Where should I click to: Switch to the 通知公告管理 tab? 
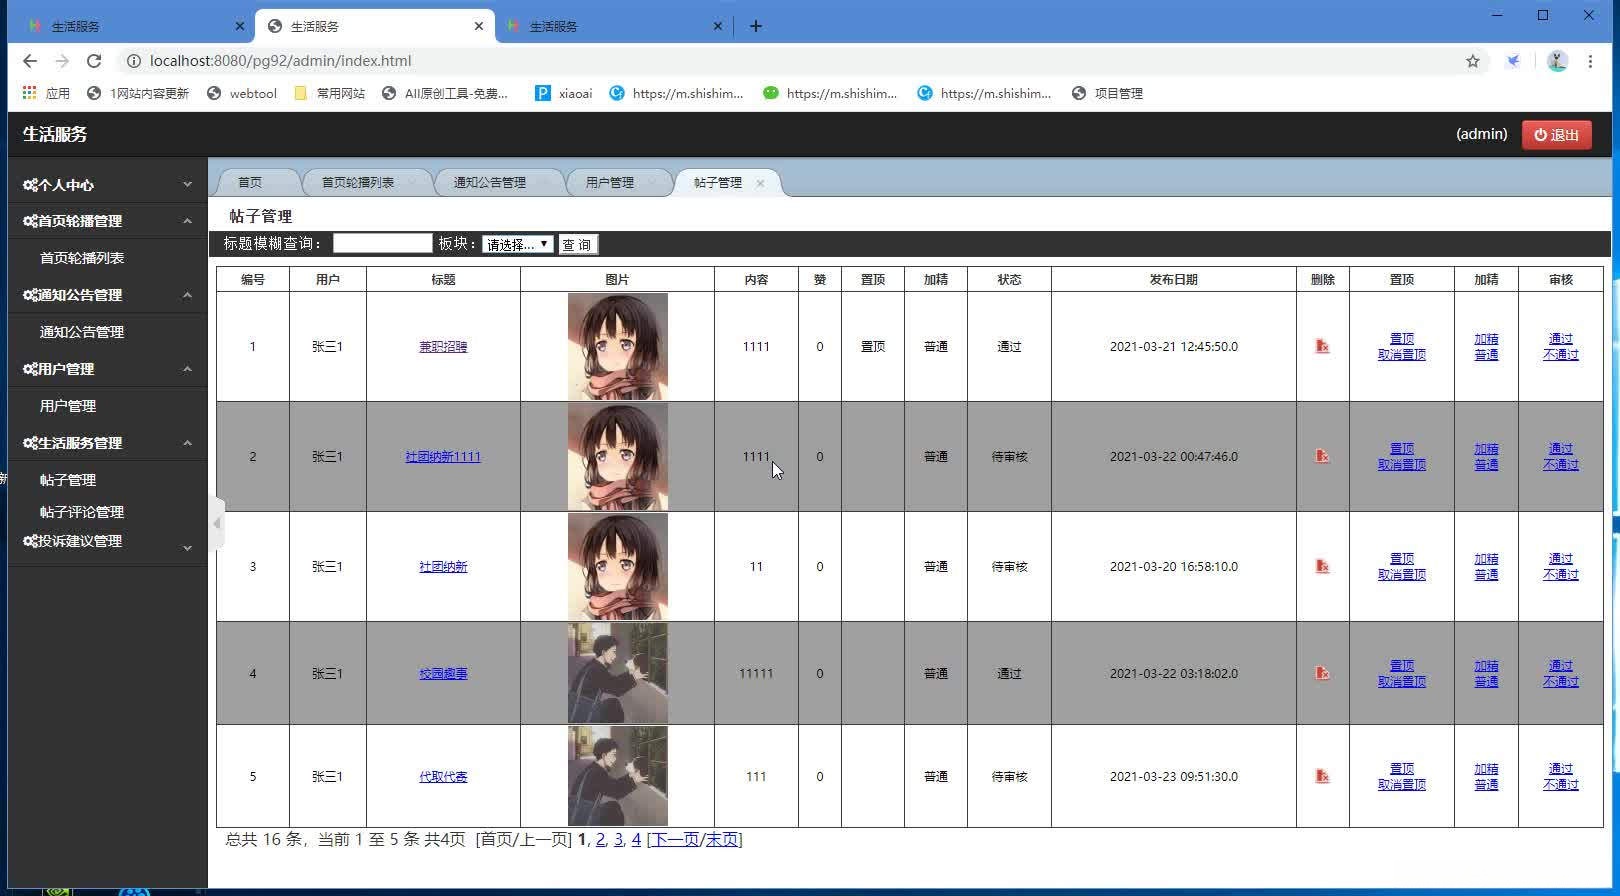click(x=490, y=182)
